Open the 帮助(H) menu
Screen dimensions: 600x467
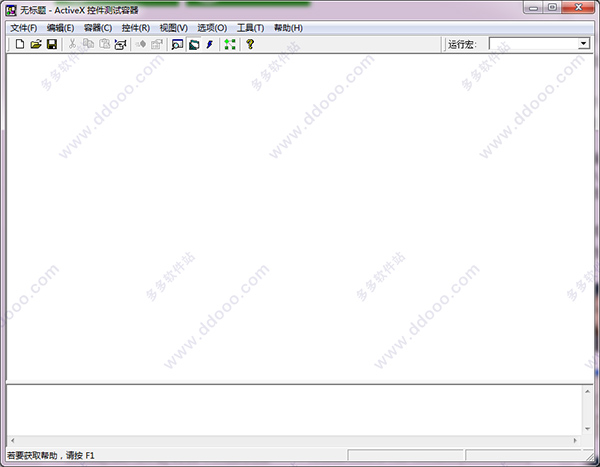pyautogui.click(x=288, y=28)
